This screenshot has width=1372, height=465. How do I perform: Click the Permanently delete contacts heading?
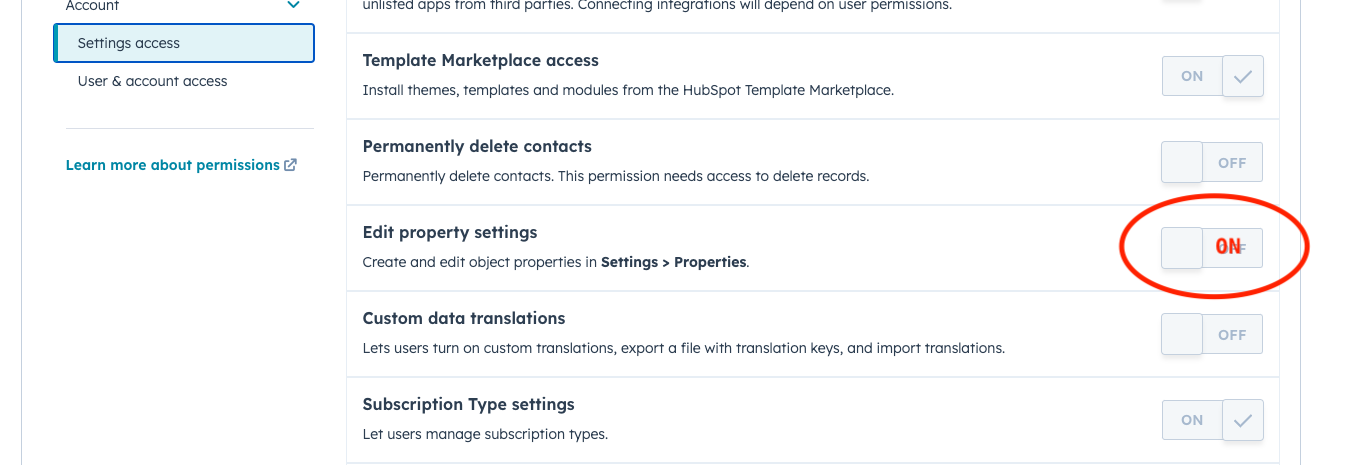[477, 147]
